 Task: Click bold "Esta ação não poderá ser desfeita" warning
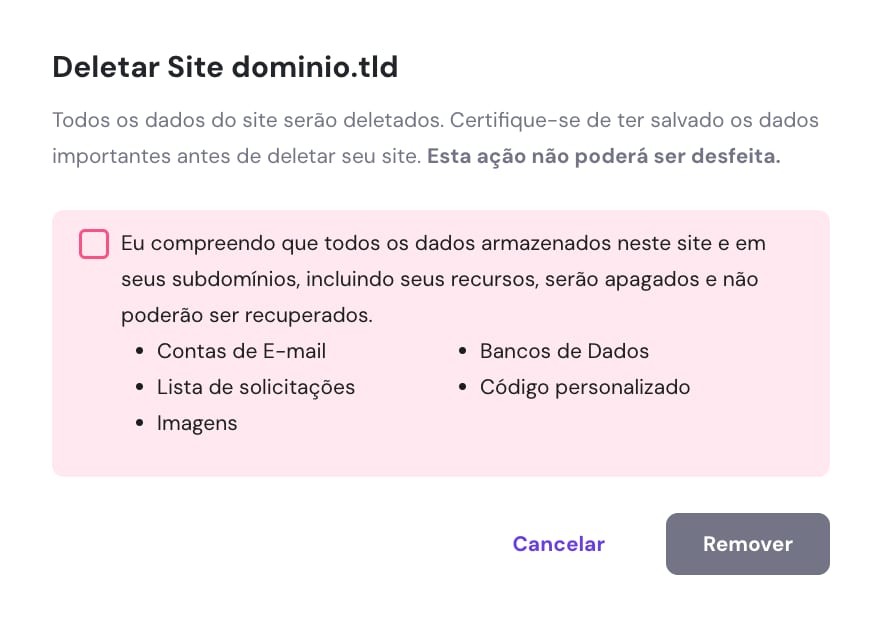pos(603,157)
